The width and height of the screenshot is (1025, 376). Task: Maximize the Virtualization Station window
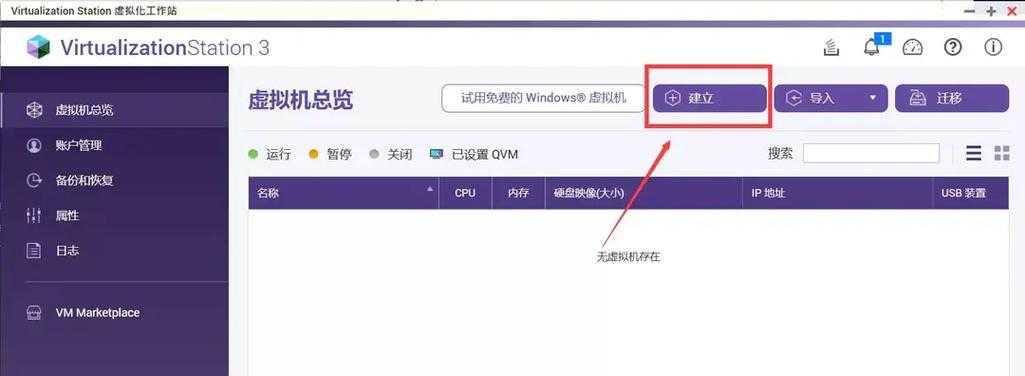tap(991, 10)
